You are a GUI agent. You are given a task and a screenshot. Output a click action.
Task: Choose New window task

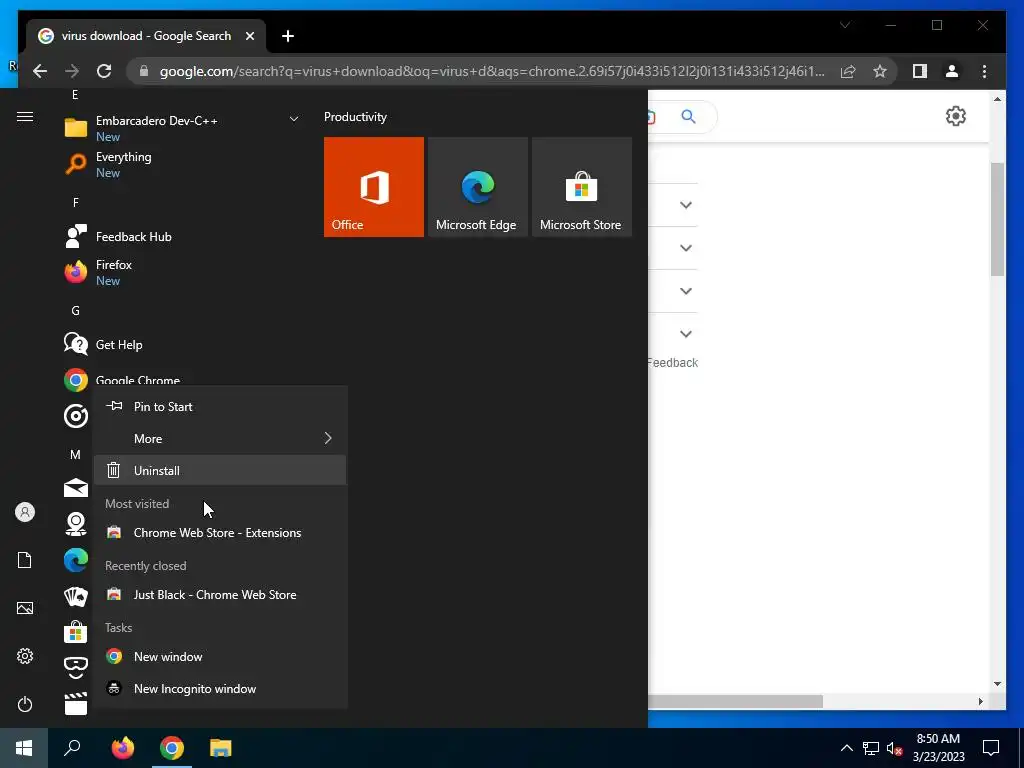(220, 656)
